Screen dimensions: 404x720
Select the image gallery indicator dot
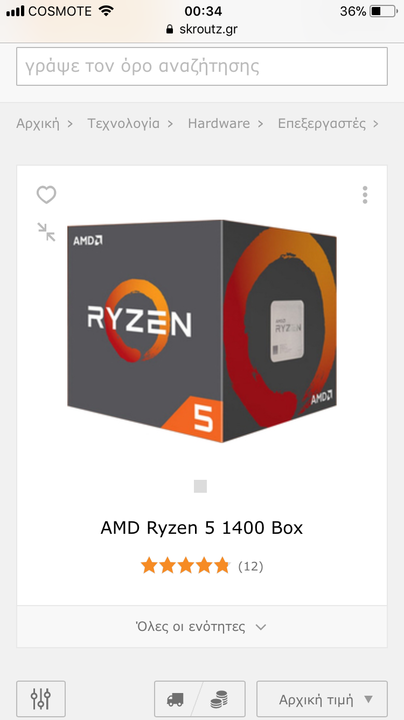click(200, 486)
